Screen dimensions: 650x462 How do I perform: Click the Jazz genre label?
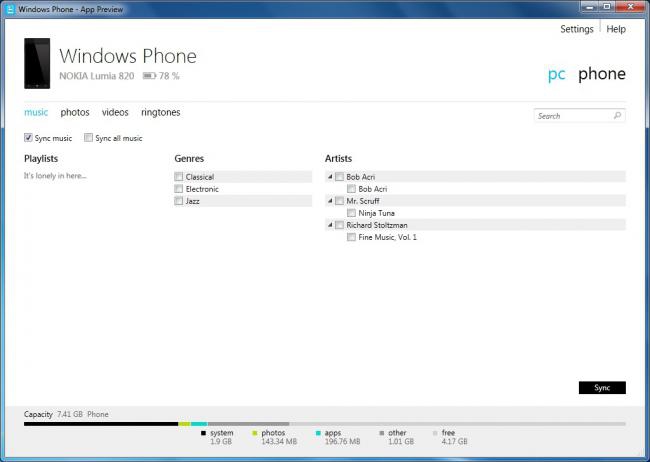pyautogui.click(x=193, y=201)
